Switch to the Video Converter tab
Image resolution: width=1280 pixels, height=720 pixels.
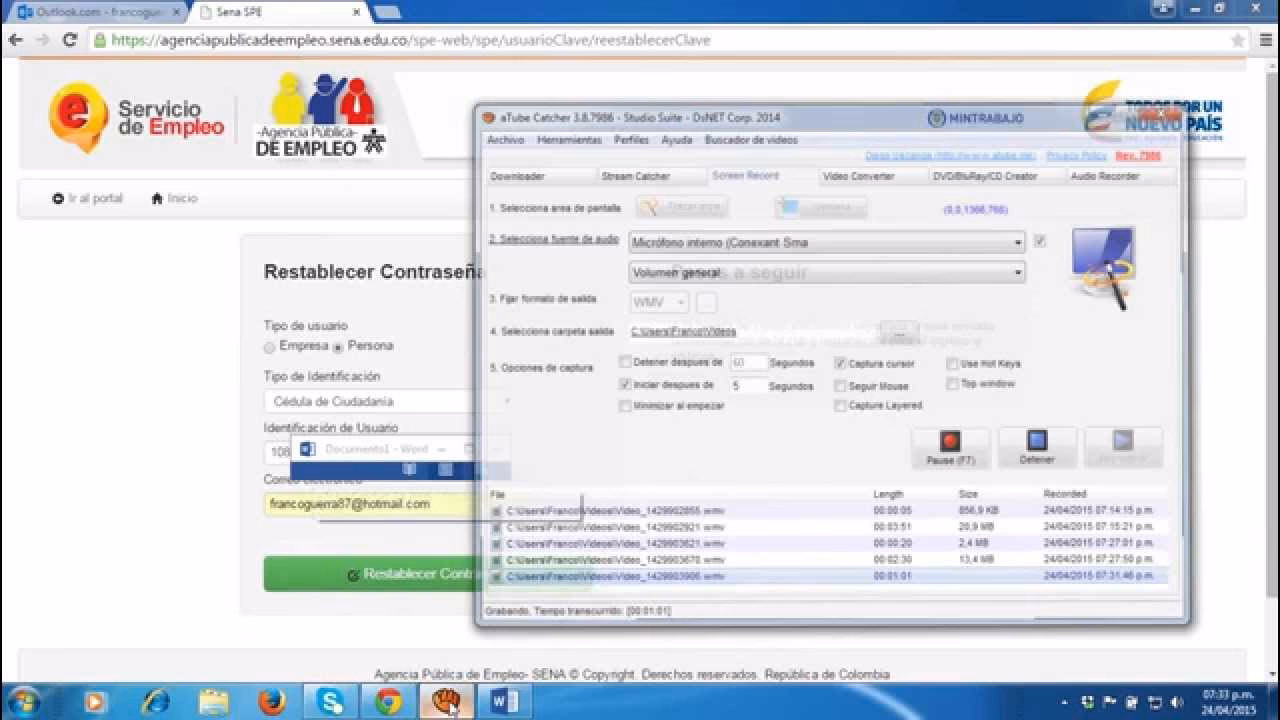pyautogui.click(x=858, y=176)
